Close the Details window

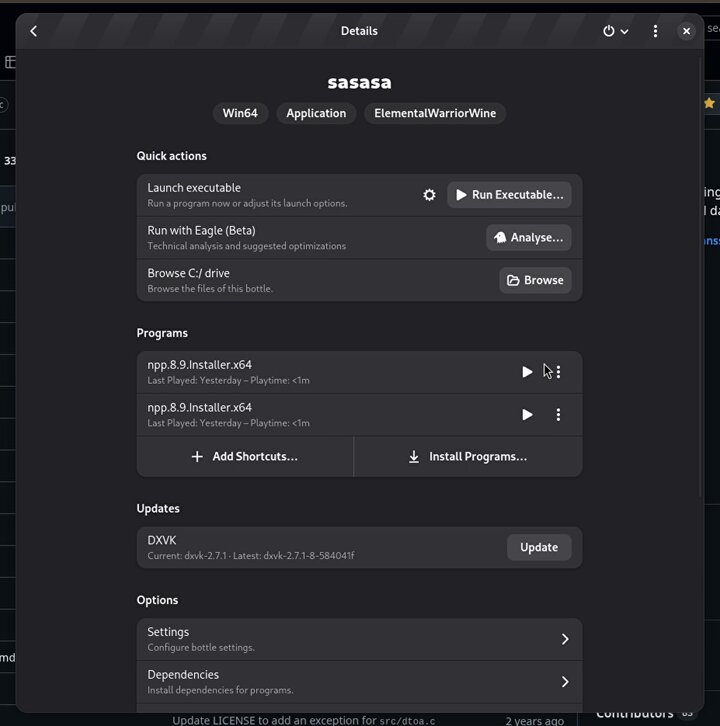[686, 31]
